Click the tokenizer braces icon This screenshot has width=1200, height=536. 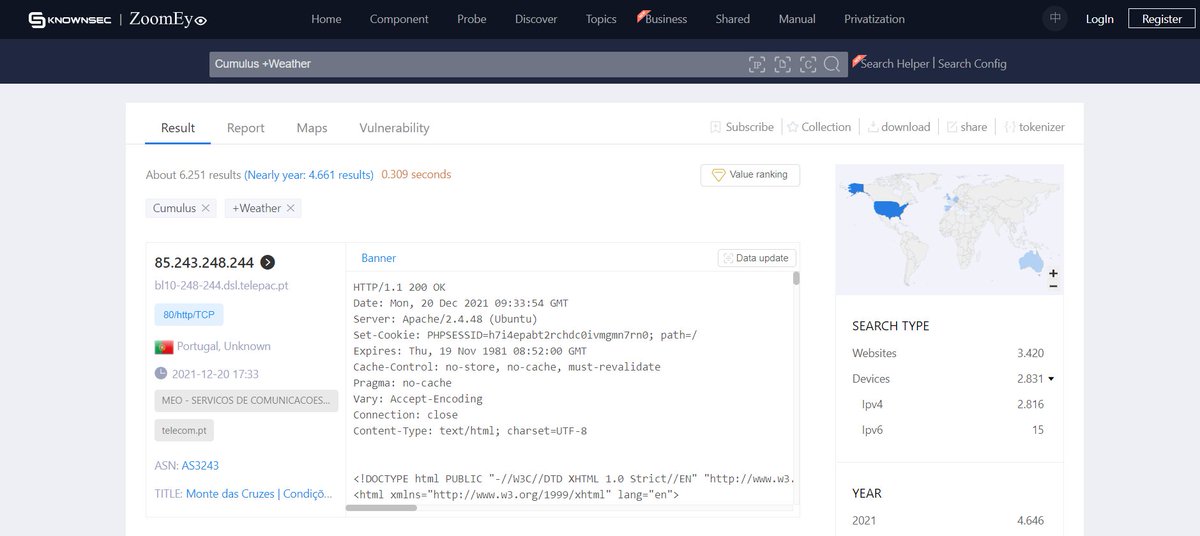pos(1010,127)
